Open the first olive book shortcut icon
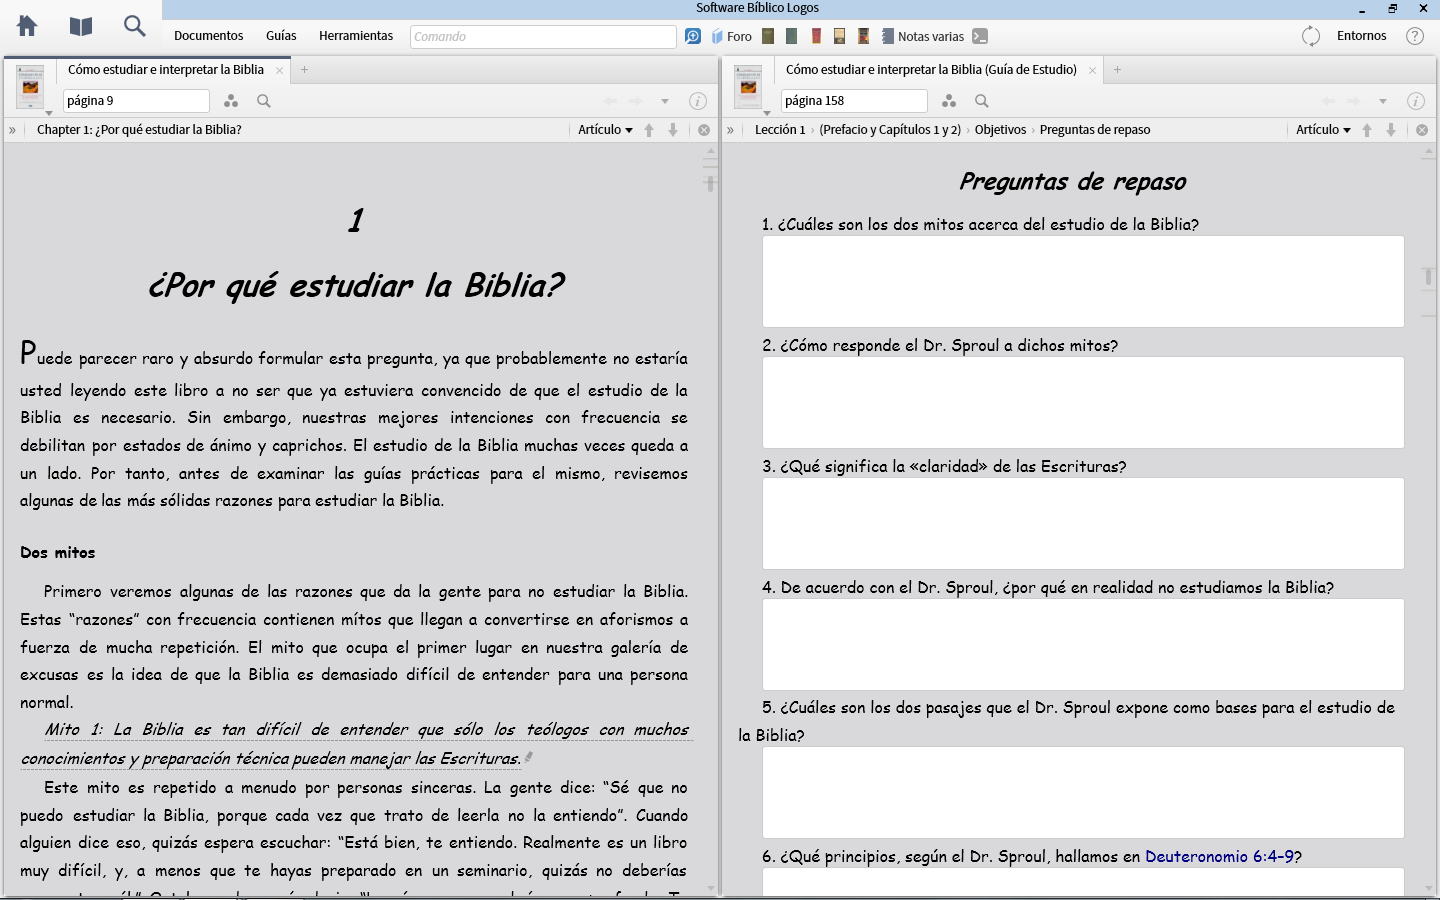Screen dimensions: 1440x900 [768, 36]
